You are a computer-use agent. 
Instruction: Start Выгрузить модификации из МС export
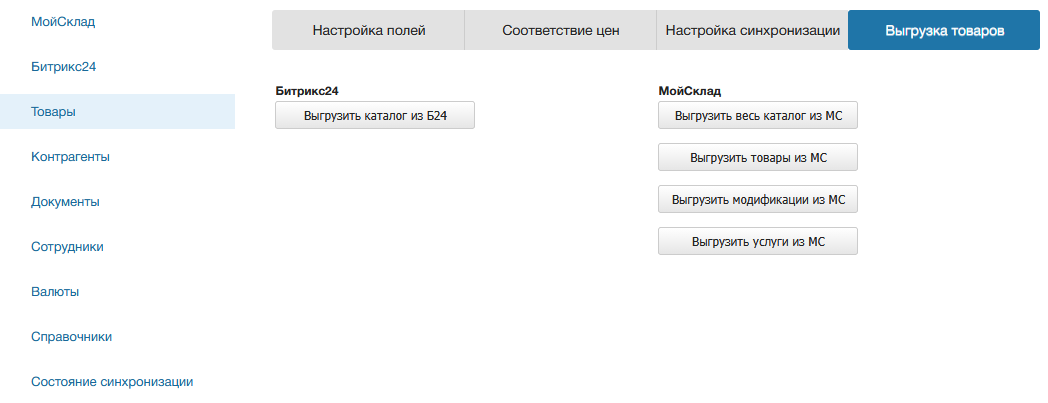tap(758, 200)
